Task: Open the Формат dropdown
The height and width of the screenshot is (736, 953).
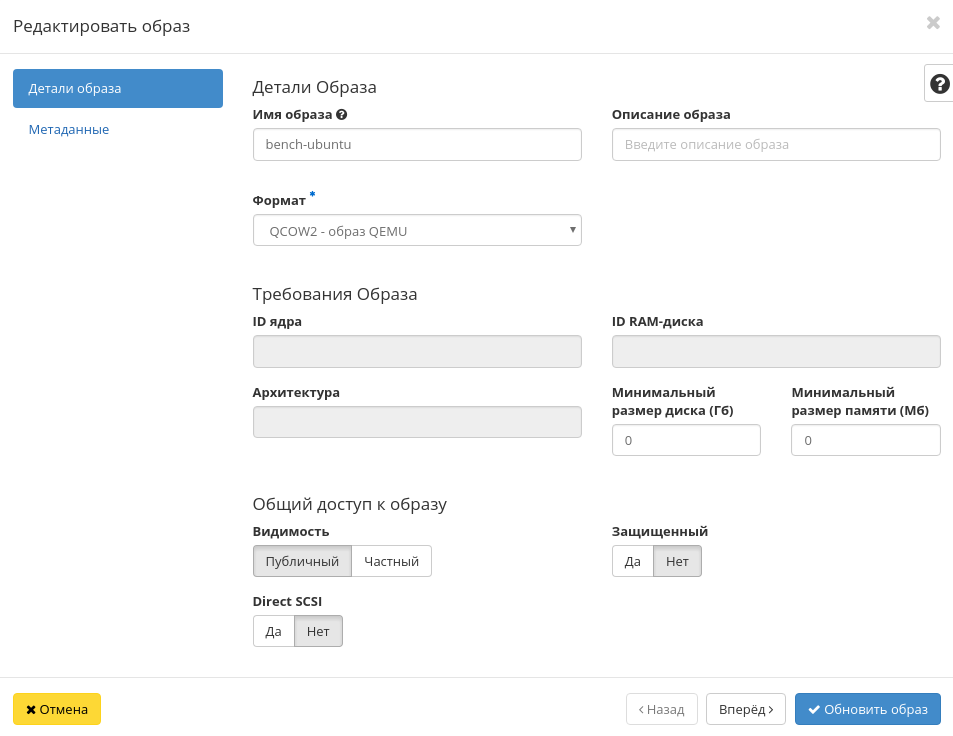Action: tap(417, 231)
